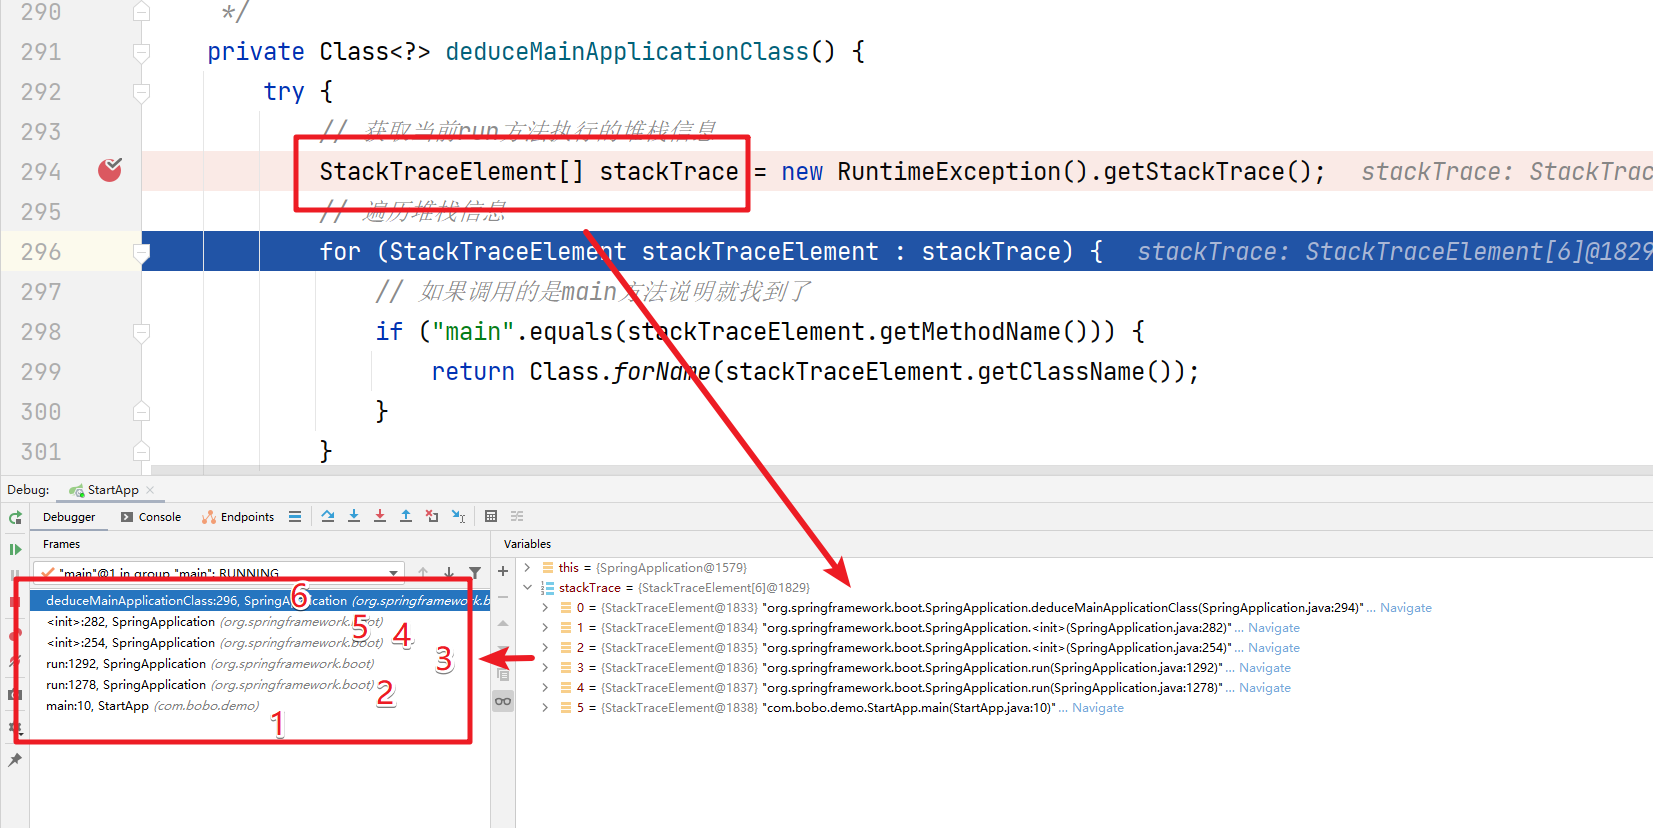Viewport: 1653px width, 828px height.
Task: Click the Variables panel header
Action: pyautogui.click(x=527, y=544)
